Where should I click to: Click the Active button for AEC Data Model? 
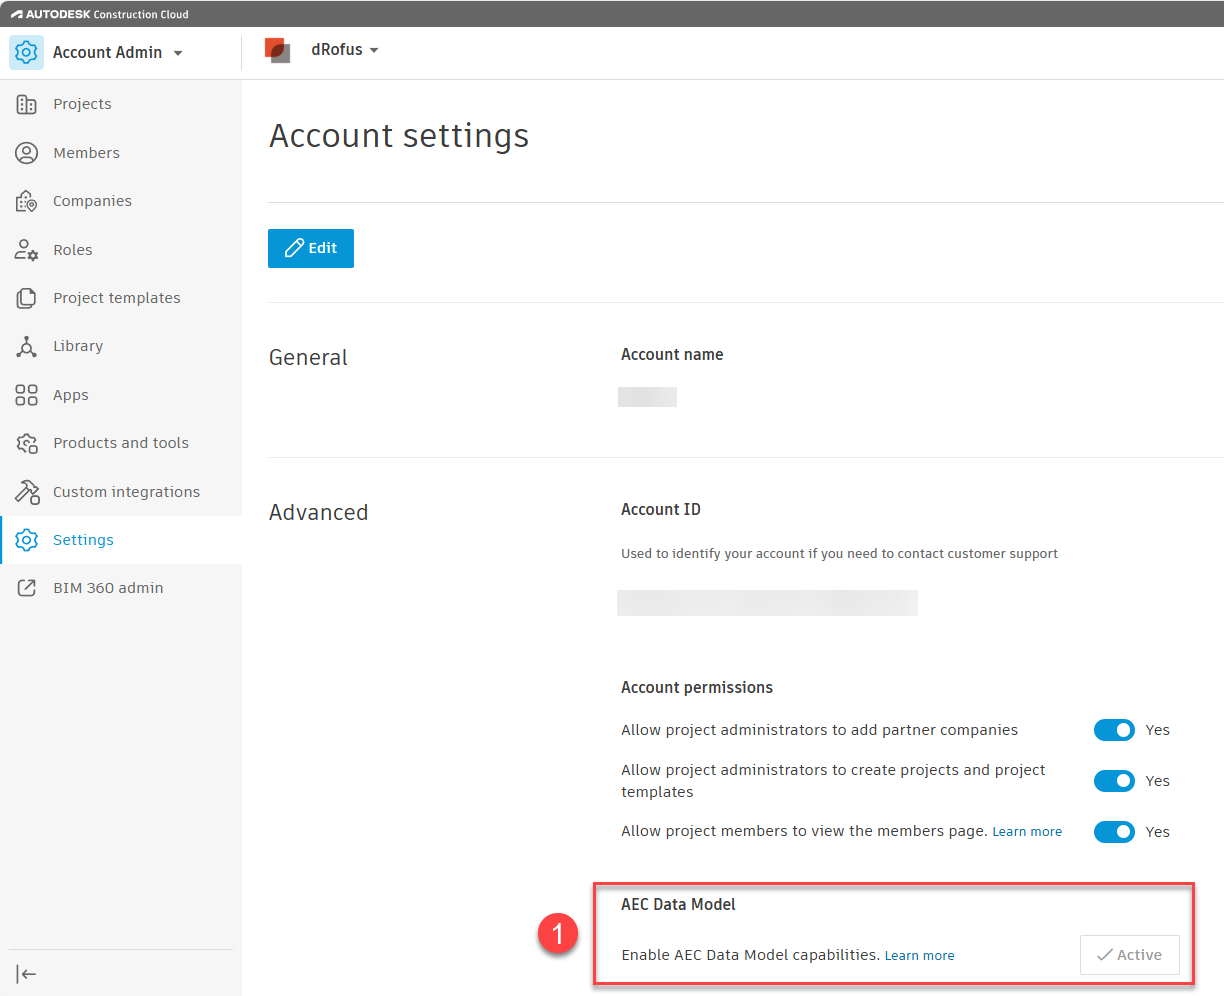point(1129,955)
